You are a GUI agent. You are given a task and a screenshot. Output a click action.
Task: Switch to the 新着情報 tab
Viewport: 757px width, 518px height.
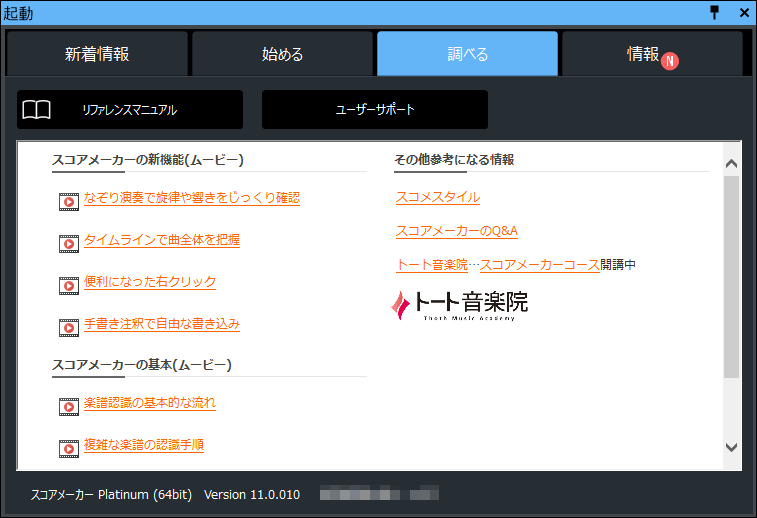(97, 54)
